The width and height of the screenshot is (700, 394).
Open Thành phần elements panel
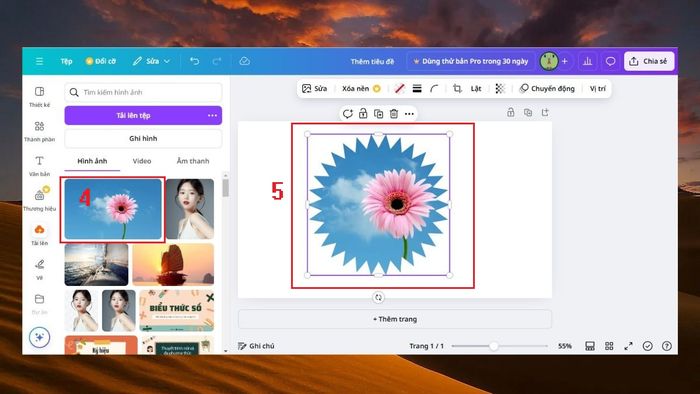pyautogui.click(x=39, y=131)
